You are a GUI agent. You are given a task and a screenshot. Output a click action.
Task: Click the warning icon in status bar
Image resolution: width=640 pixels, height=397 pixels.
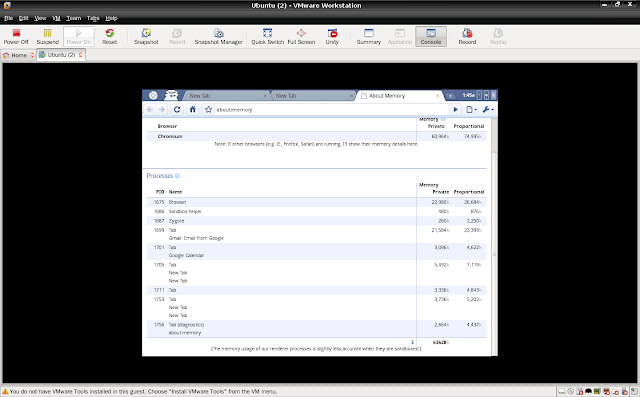tap(5, 391)
